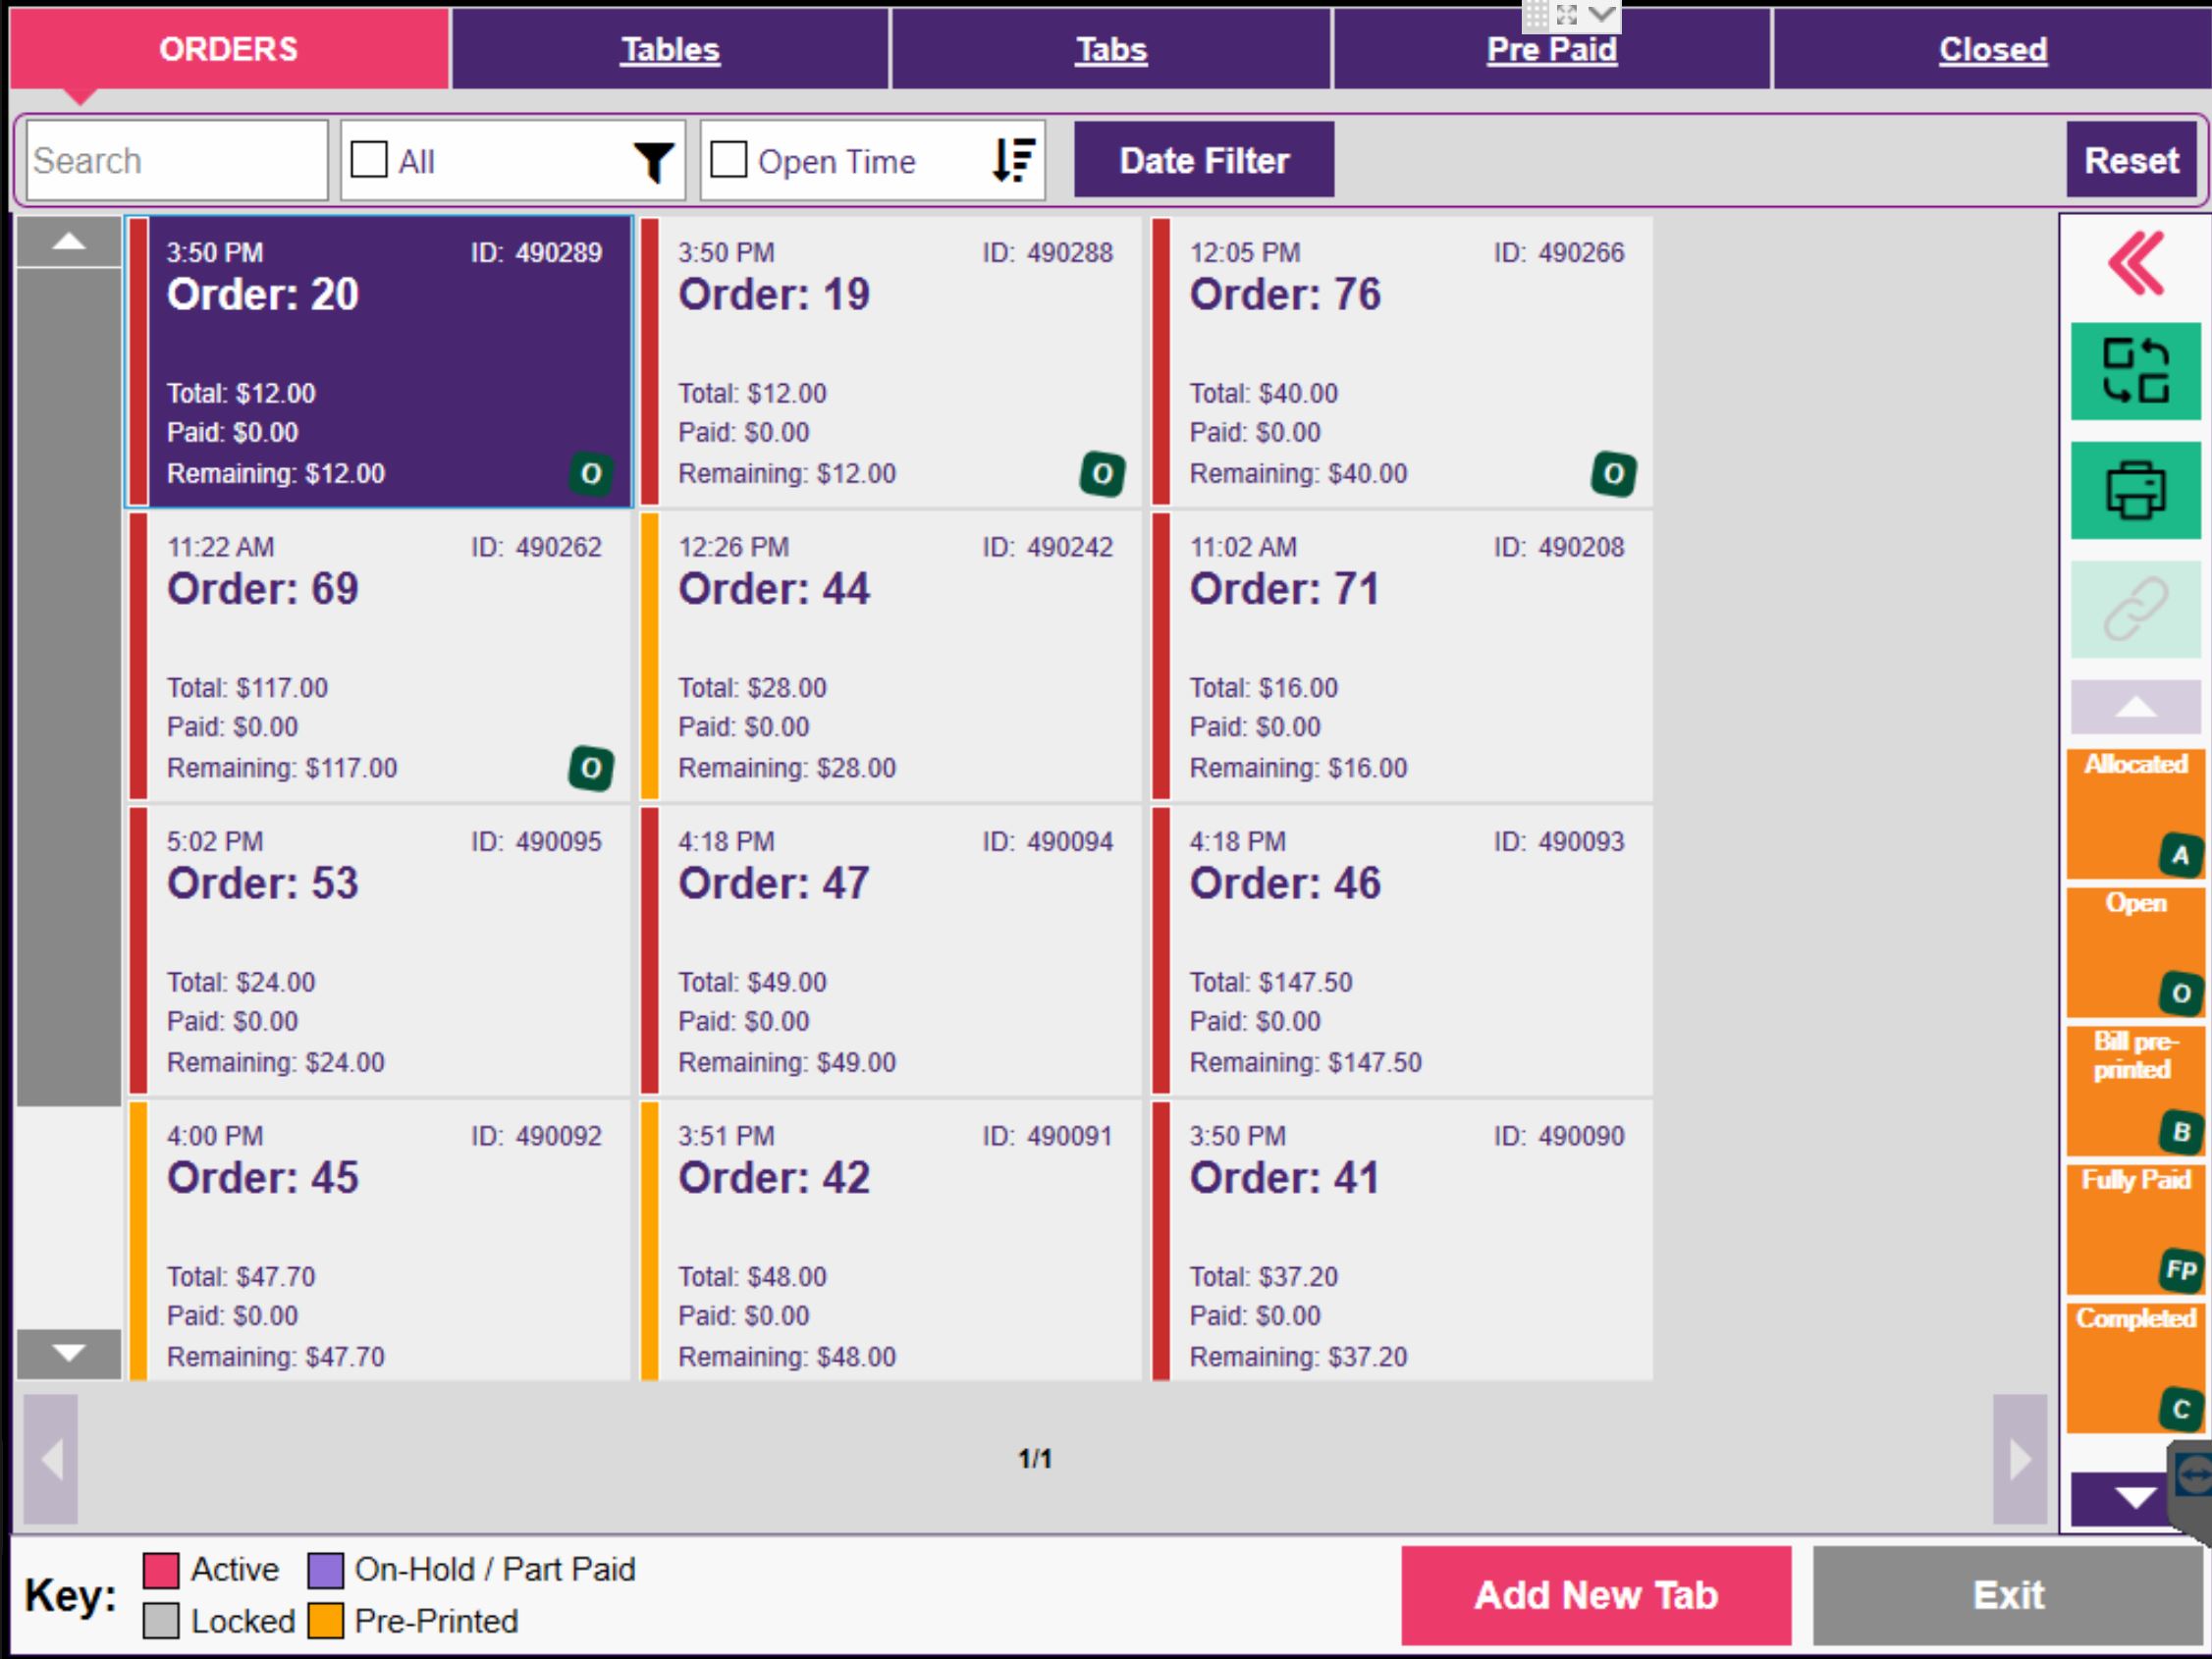This screenshot has height=1659, width=2212.
Task: Click the expand arrows icon at top
Action: click(x=1566, y=14)
